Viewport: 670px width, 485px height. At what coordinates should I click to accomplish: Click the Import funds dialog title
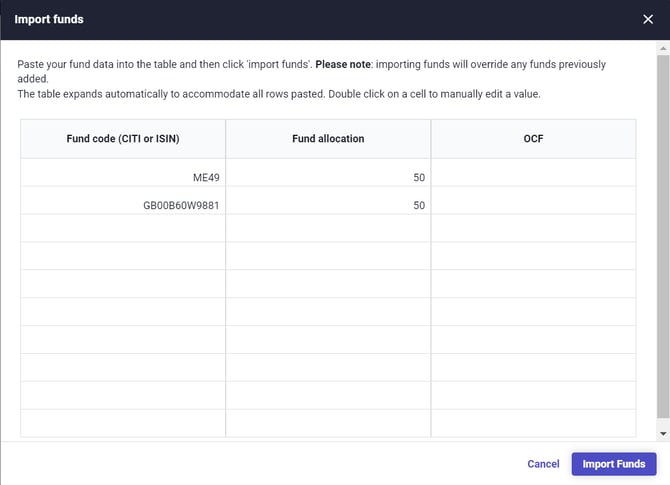(x=49, y=19)
